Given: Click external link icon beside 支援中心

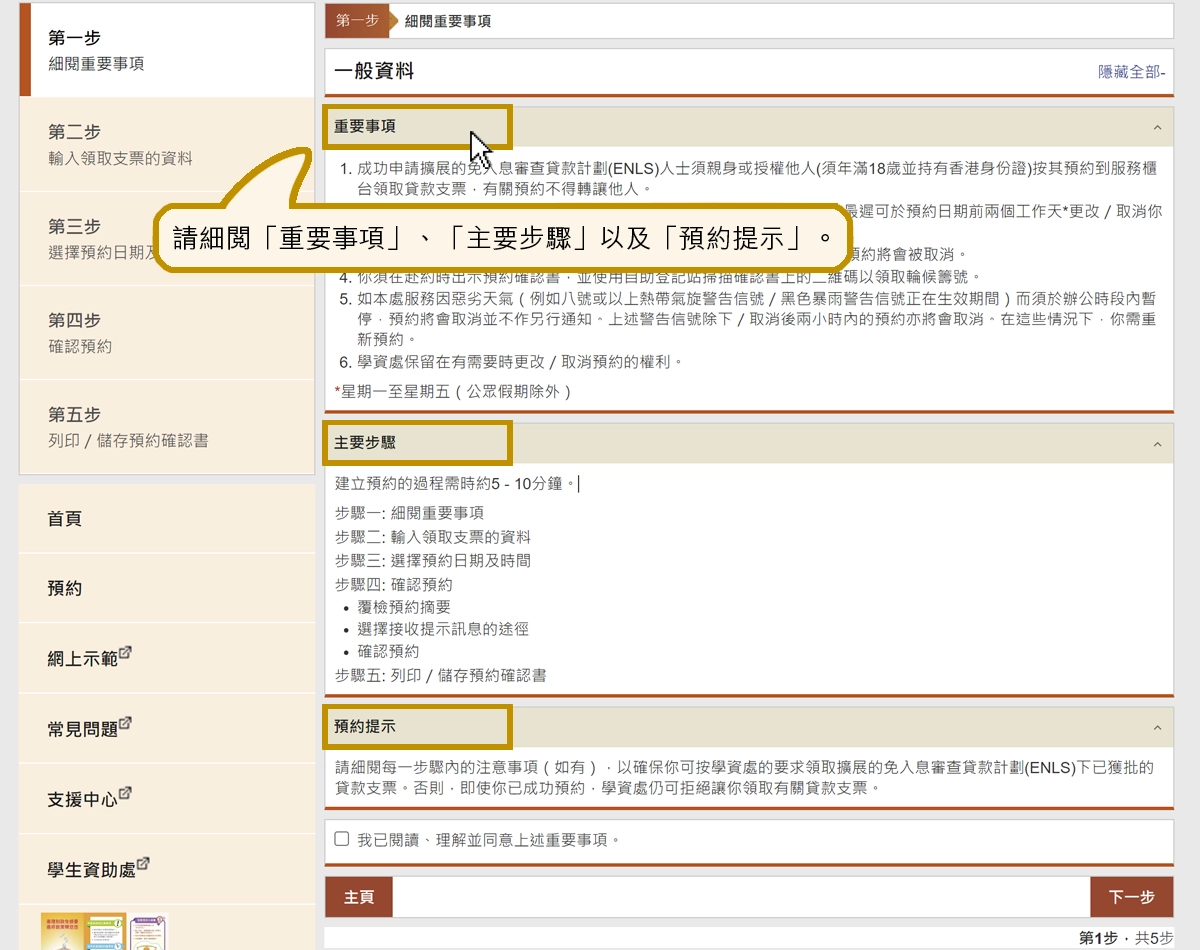Looking at the screenshot, I should click(125, 795).
